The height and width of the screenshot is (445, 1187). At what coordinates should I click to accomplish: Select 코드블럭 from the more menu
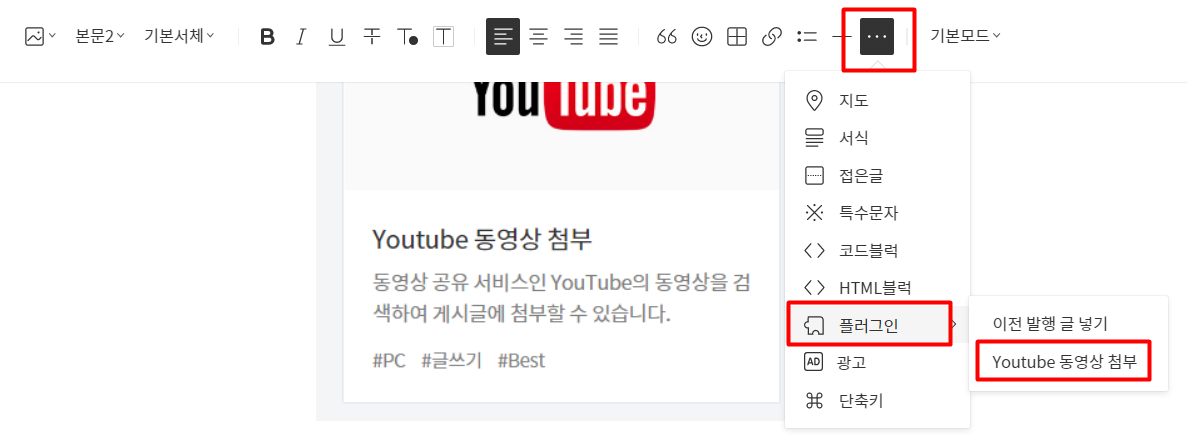[877, 250]
